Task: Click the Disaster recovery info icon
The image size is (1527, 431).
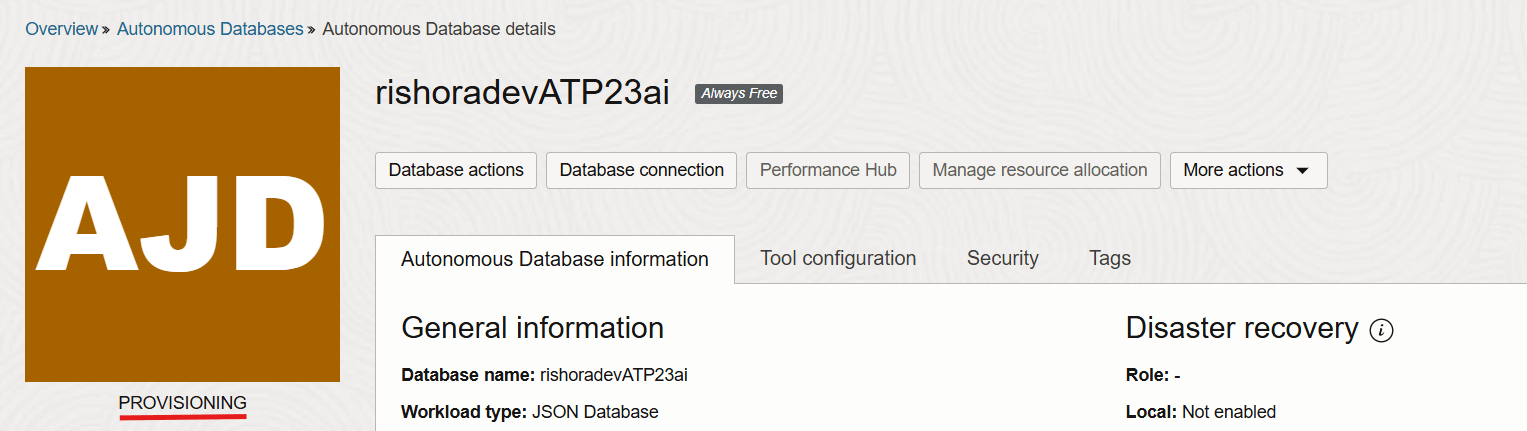Action: (x=1381, y=330)
